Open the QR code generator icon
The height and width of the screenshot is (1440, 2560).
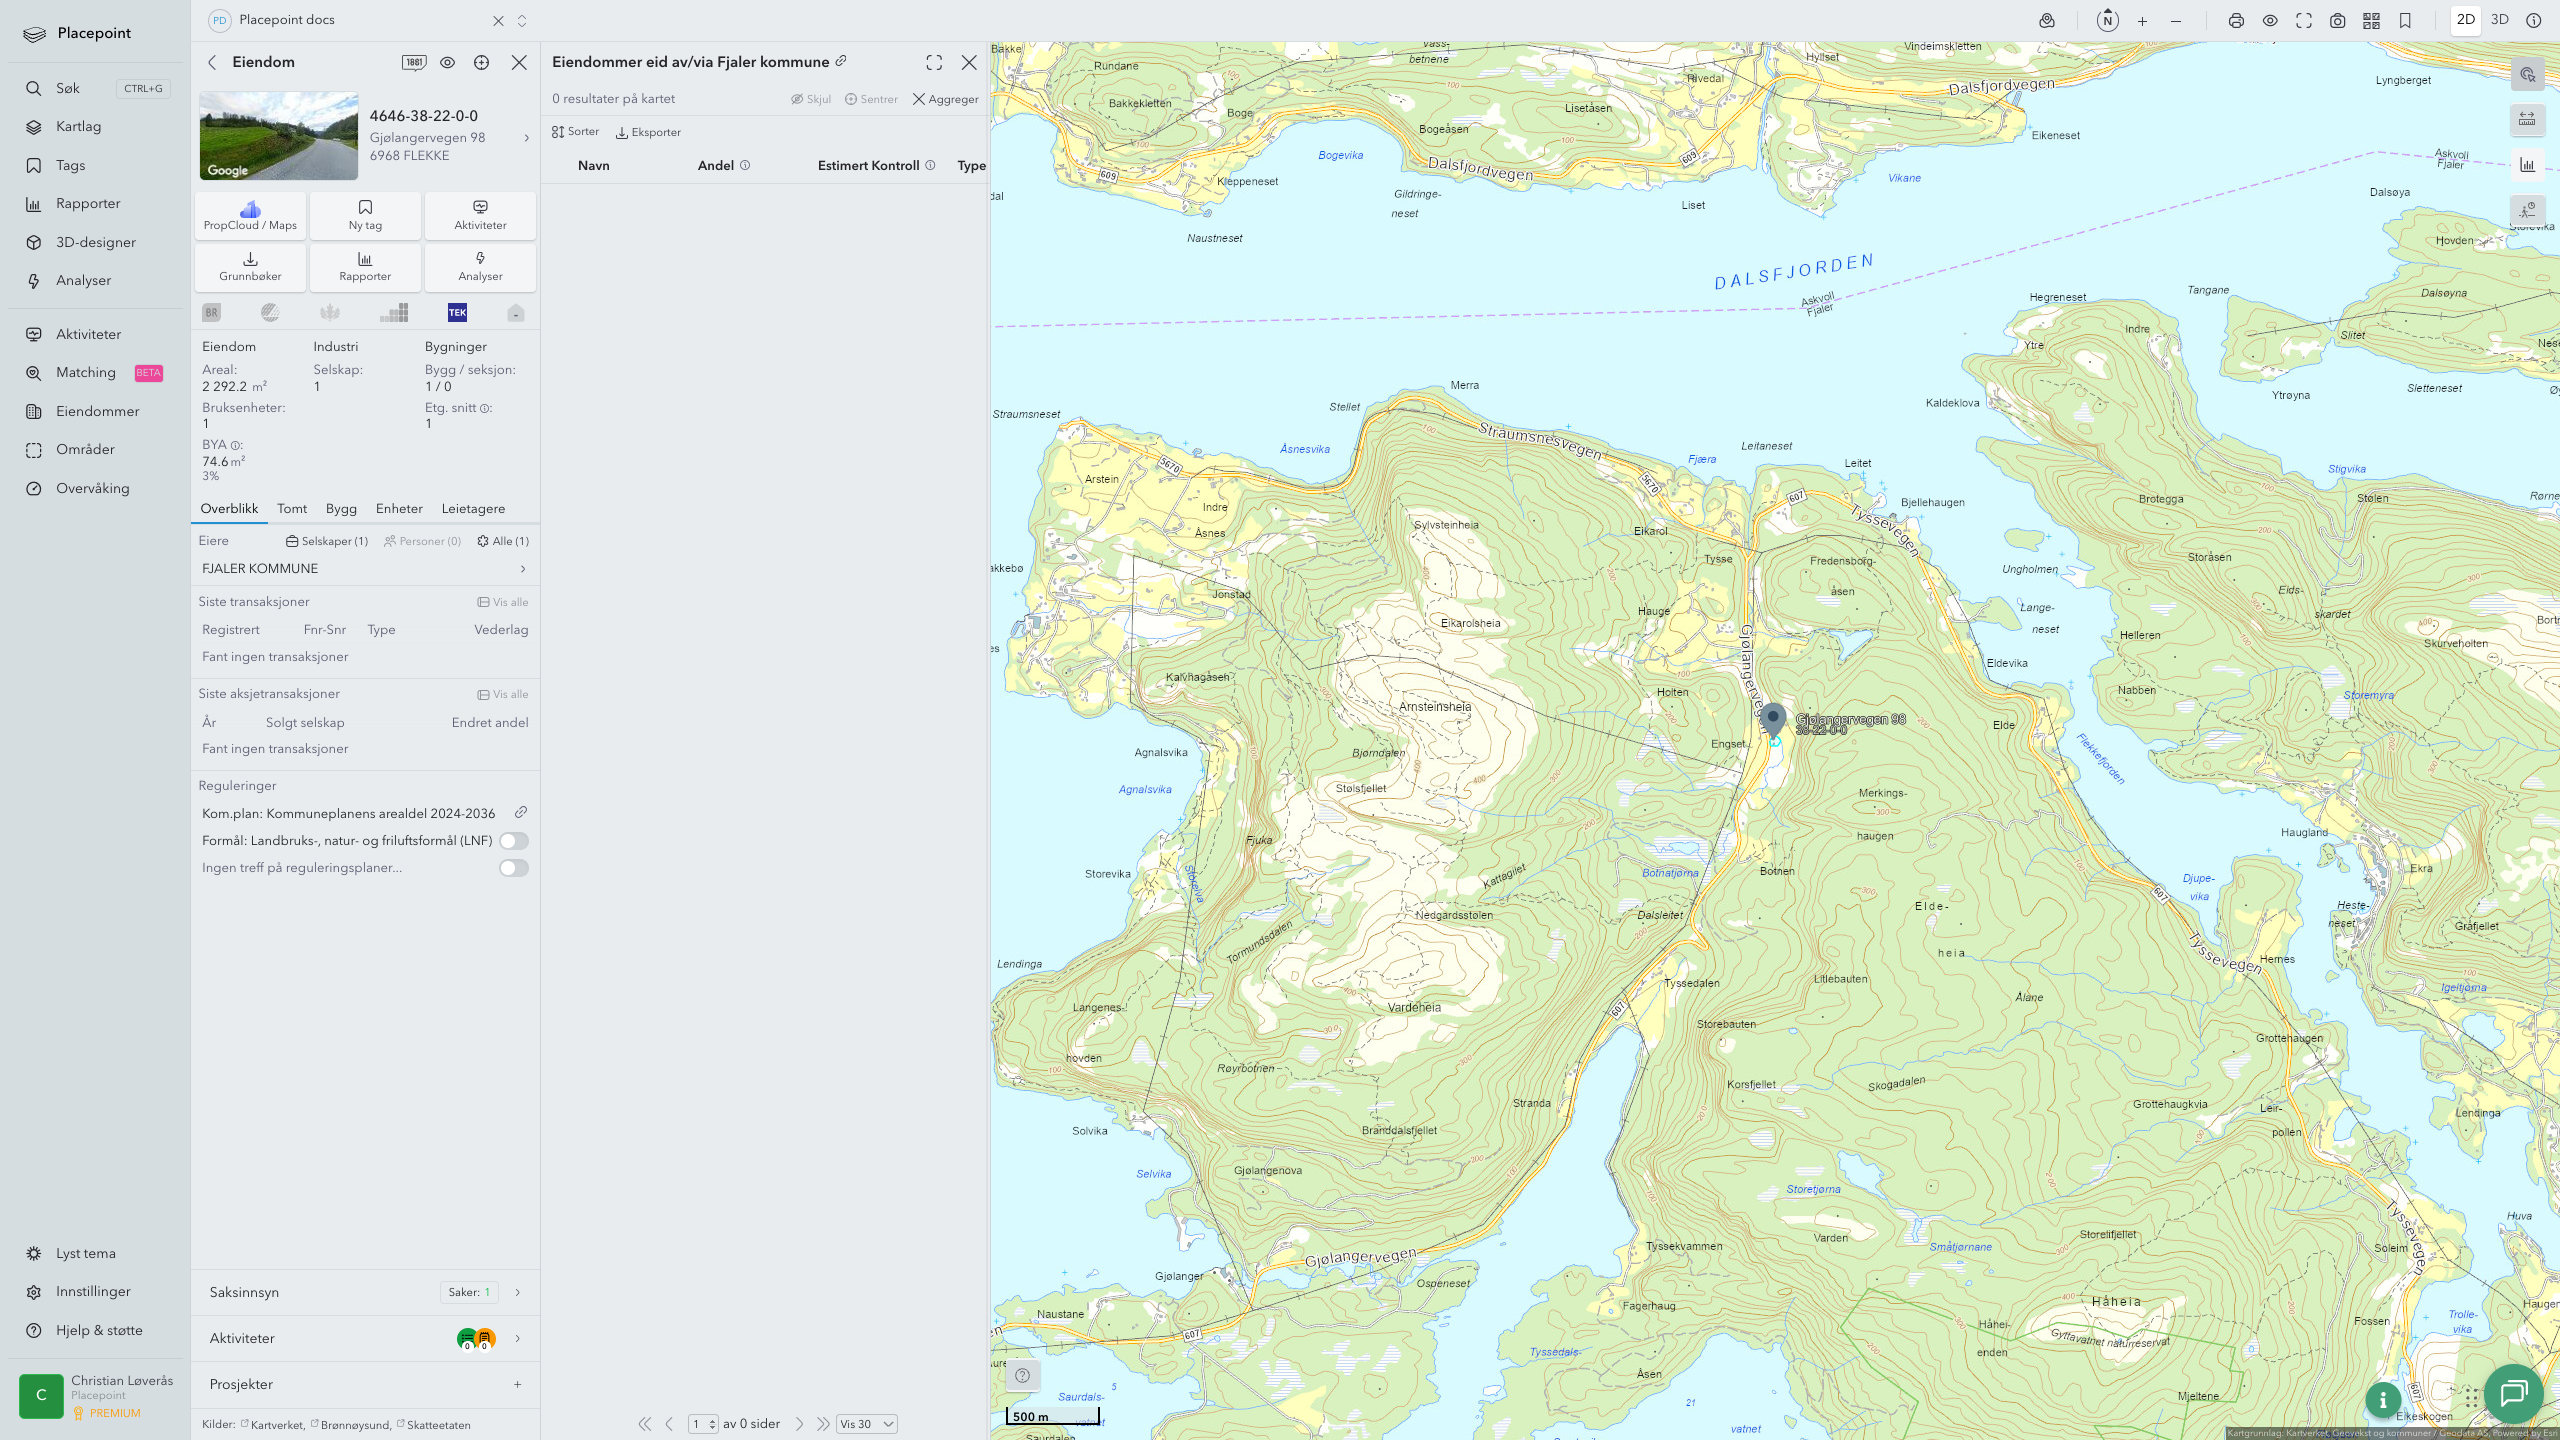tap(2371, 21)
